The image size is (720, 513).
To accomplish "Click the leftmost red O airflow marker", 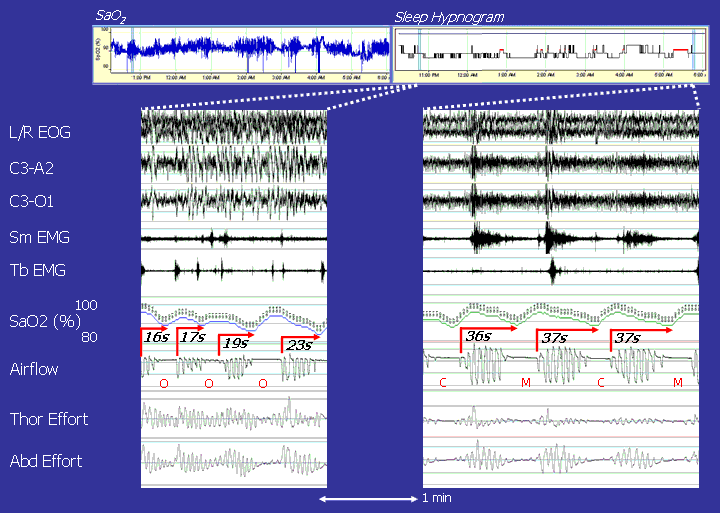I will (164, 383).
